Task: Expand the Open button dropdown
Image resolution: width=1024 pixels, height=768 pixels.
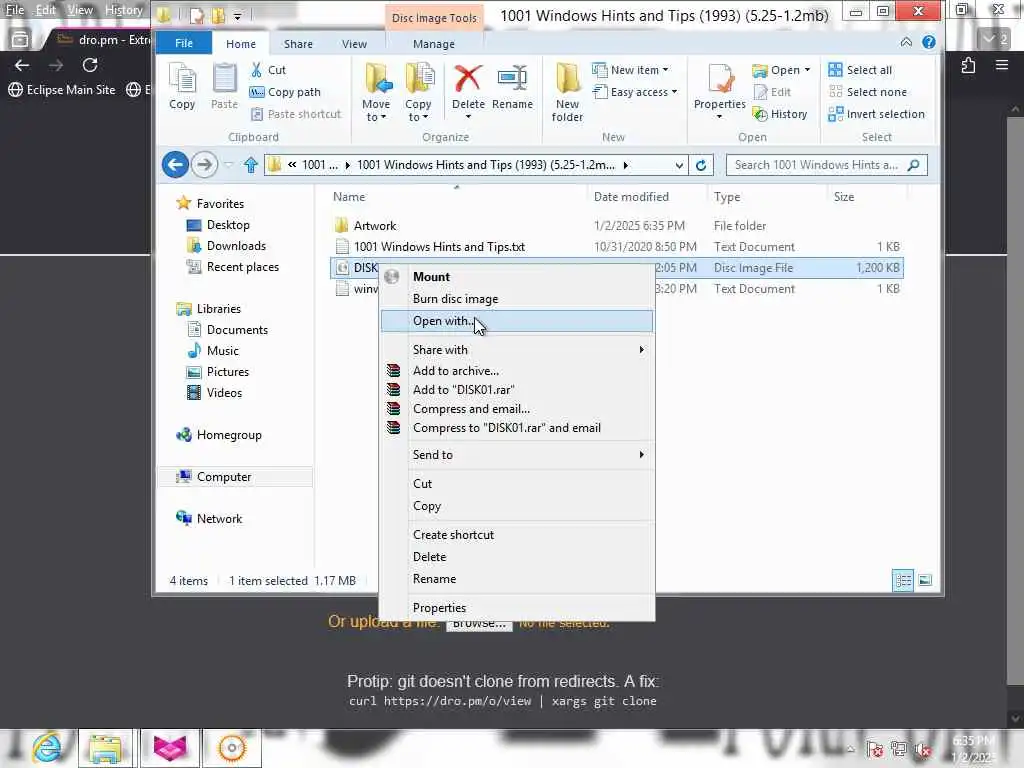Action: 807,70
